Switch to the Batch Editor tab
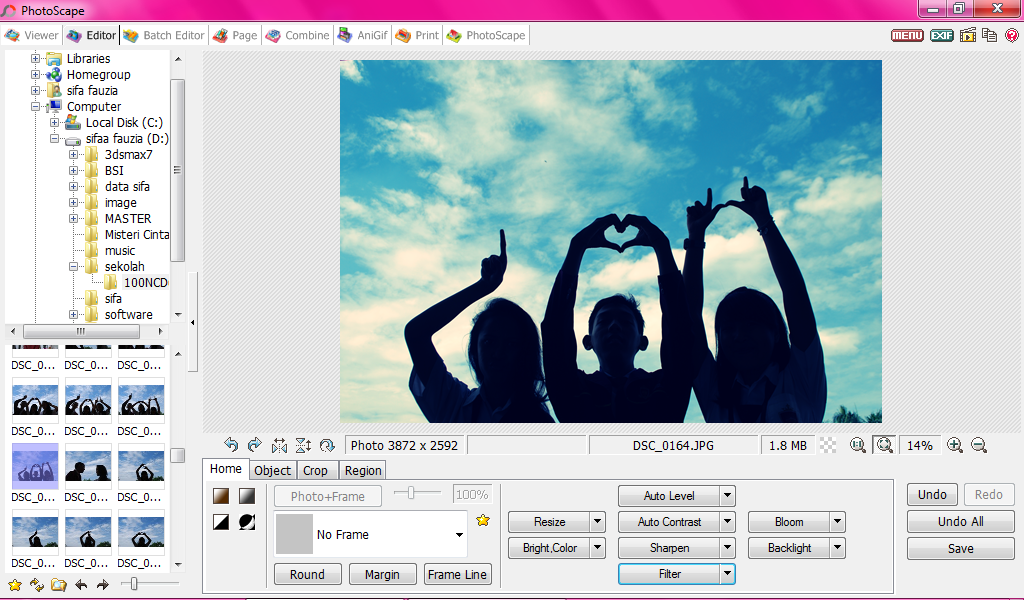 (165, 35)
